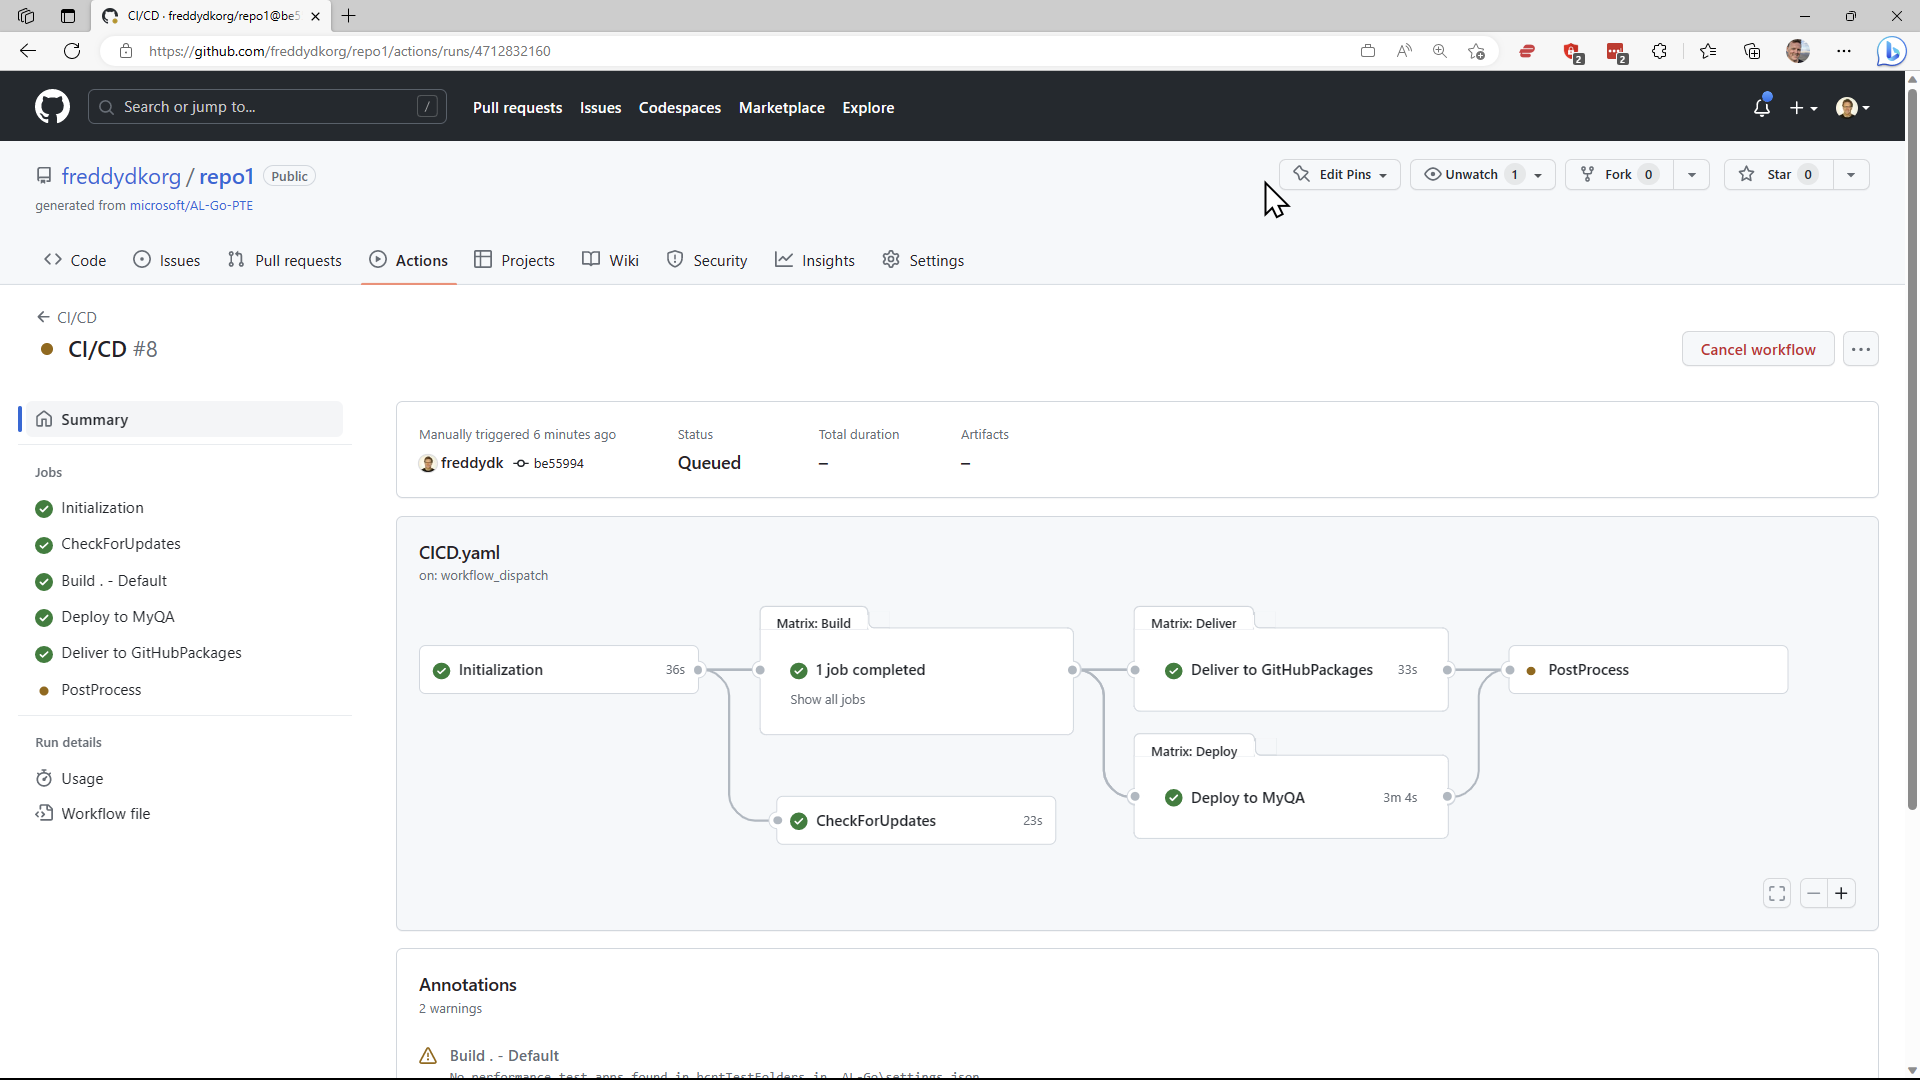
Task: Click the search or jump to field
Action: (x=267, y=107)
